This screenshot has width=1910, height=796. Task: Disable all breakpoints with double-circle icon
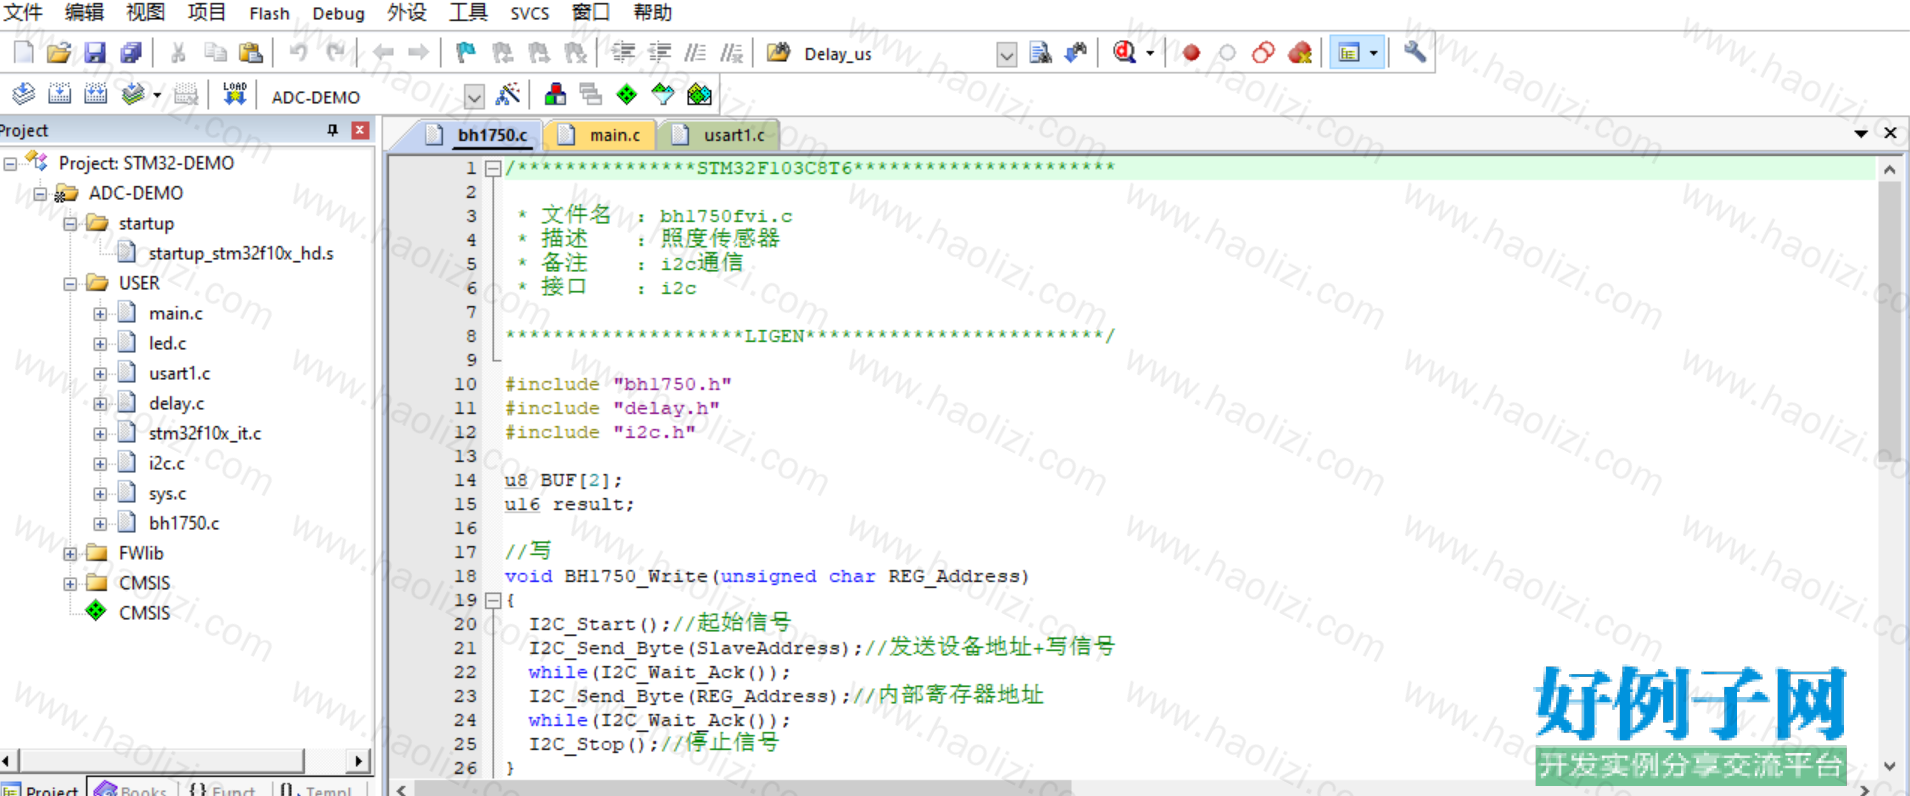[x=1263, y=53]
